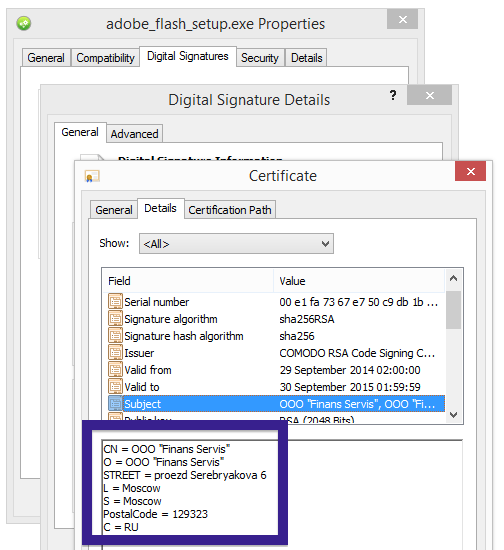The width and height of the screenshot is (504, 550).
Task: Click the PostalCode = 129323 line
Action: pyautogui.click(x=155, y=514)
